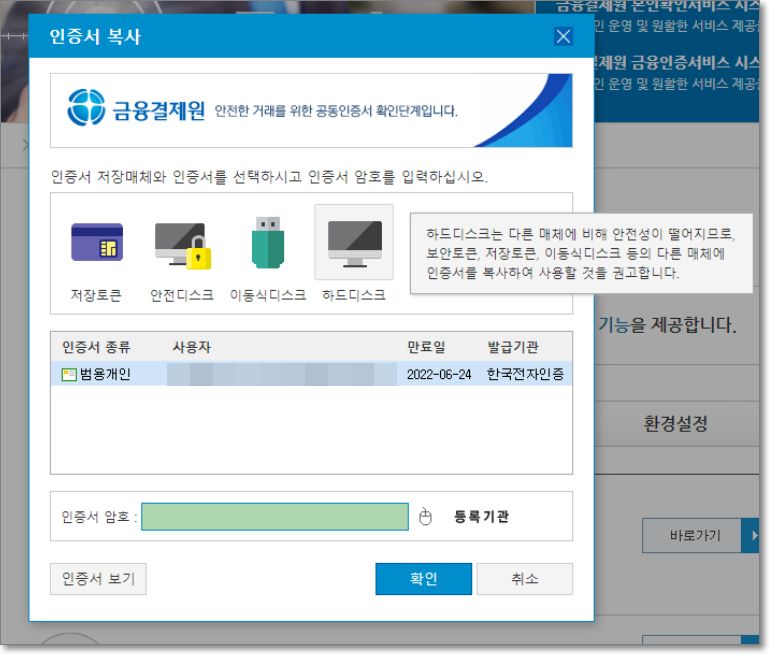Select the 저장토큰 storage media icon
Viewport: 769px width, 654px height.
[x=97, y=242]
